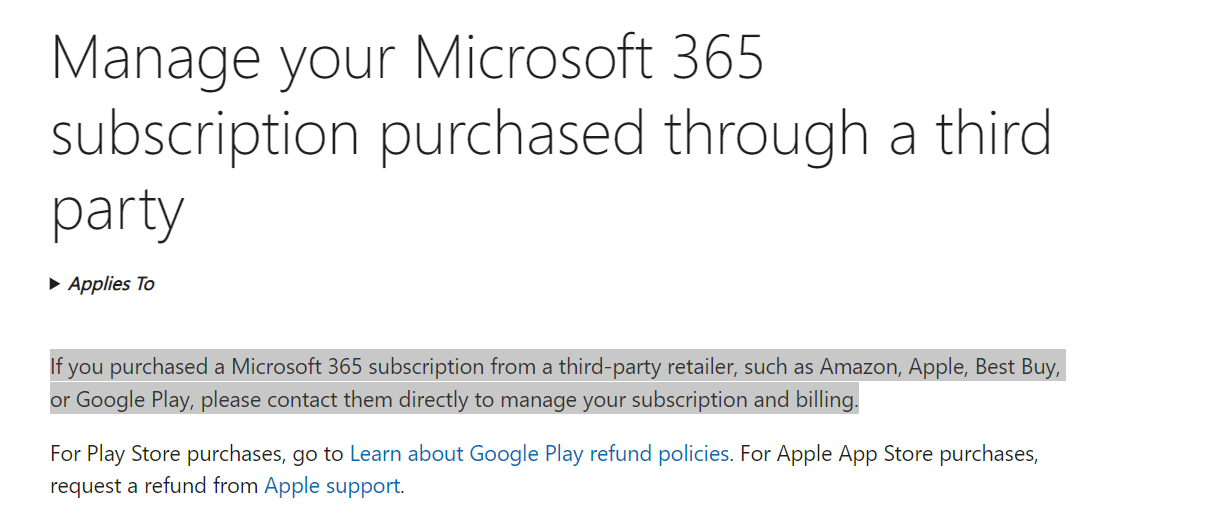
Task: Click the word party in the heading
Action: point(118,211)
